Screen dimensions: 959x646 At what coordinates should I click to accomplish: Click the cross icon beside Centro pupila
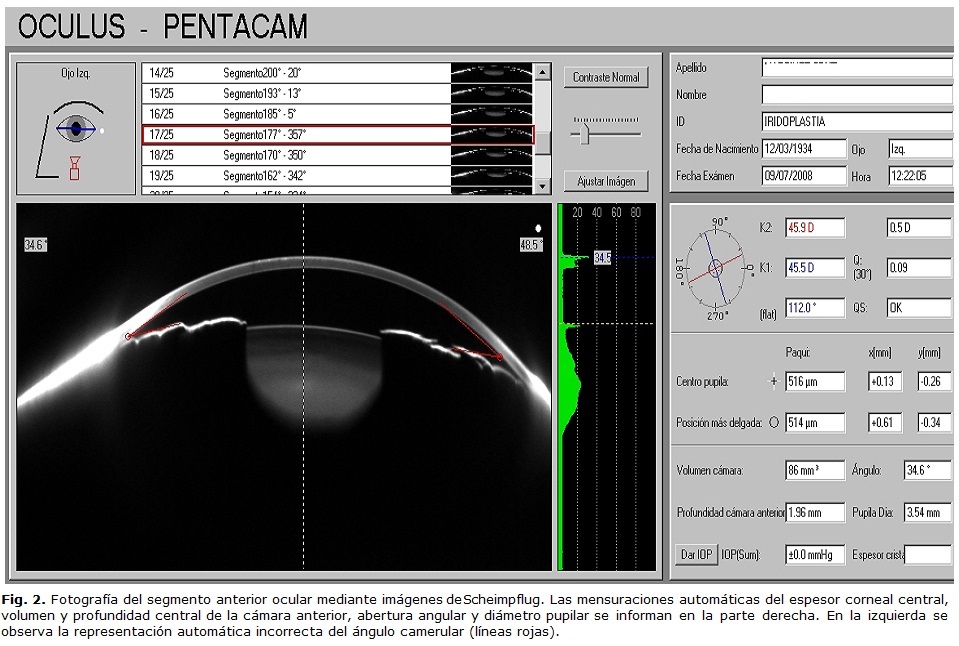point(771,382)
